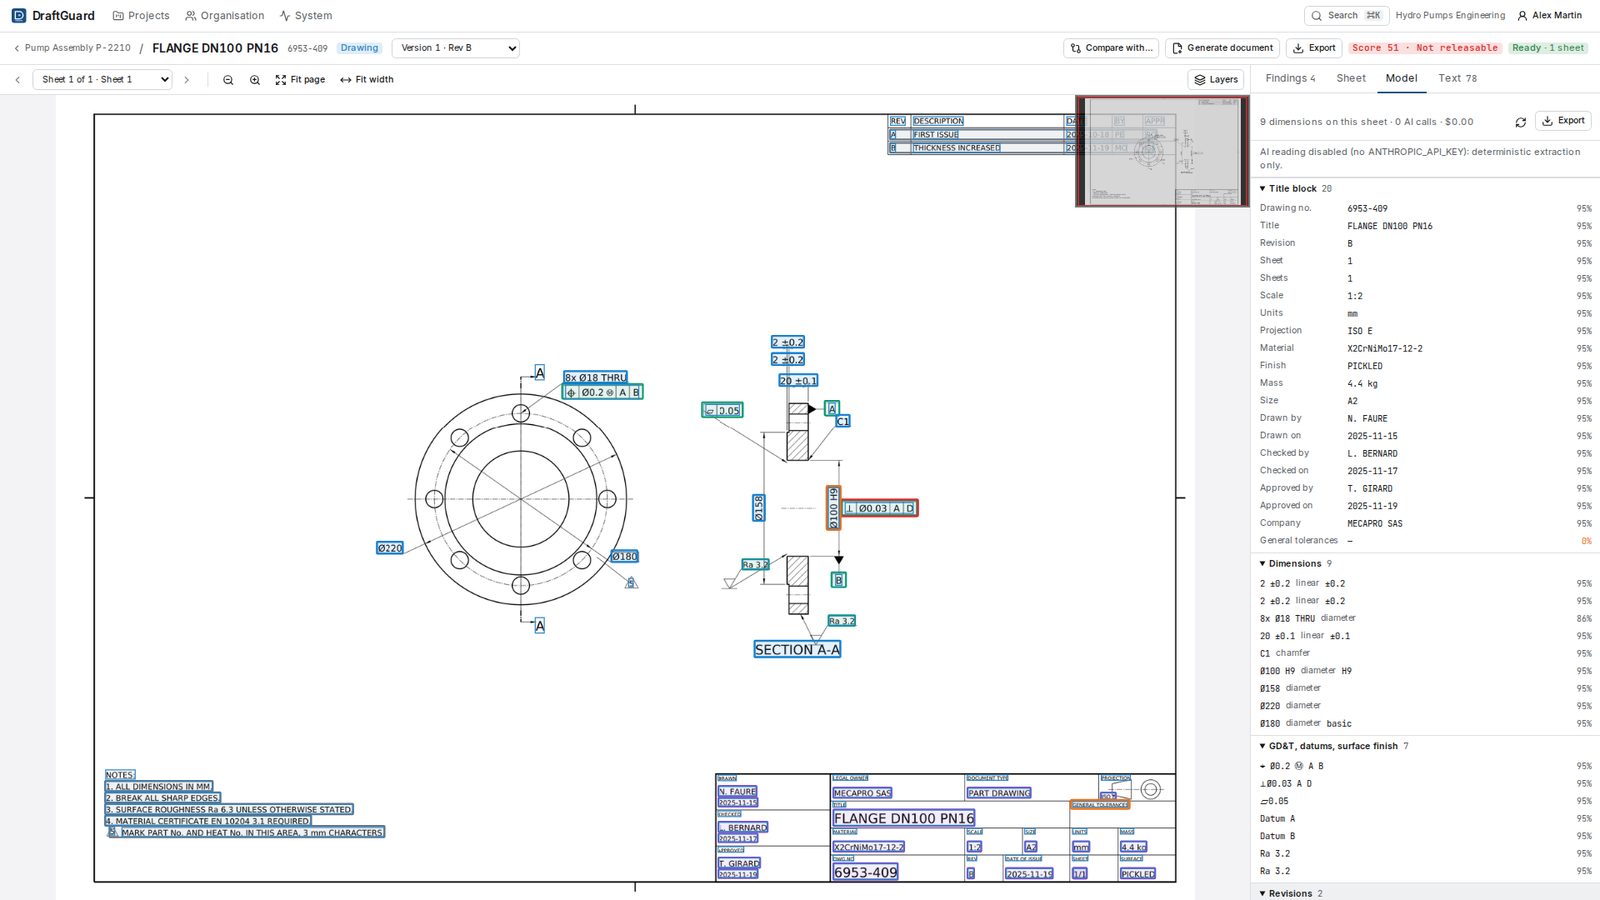
Task: Select the General tolerances row
Action: coord(1425,541)
